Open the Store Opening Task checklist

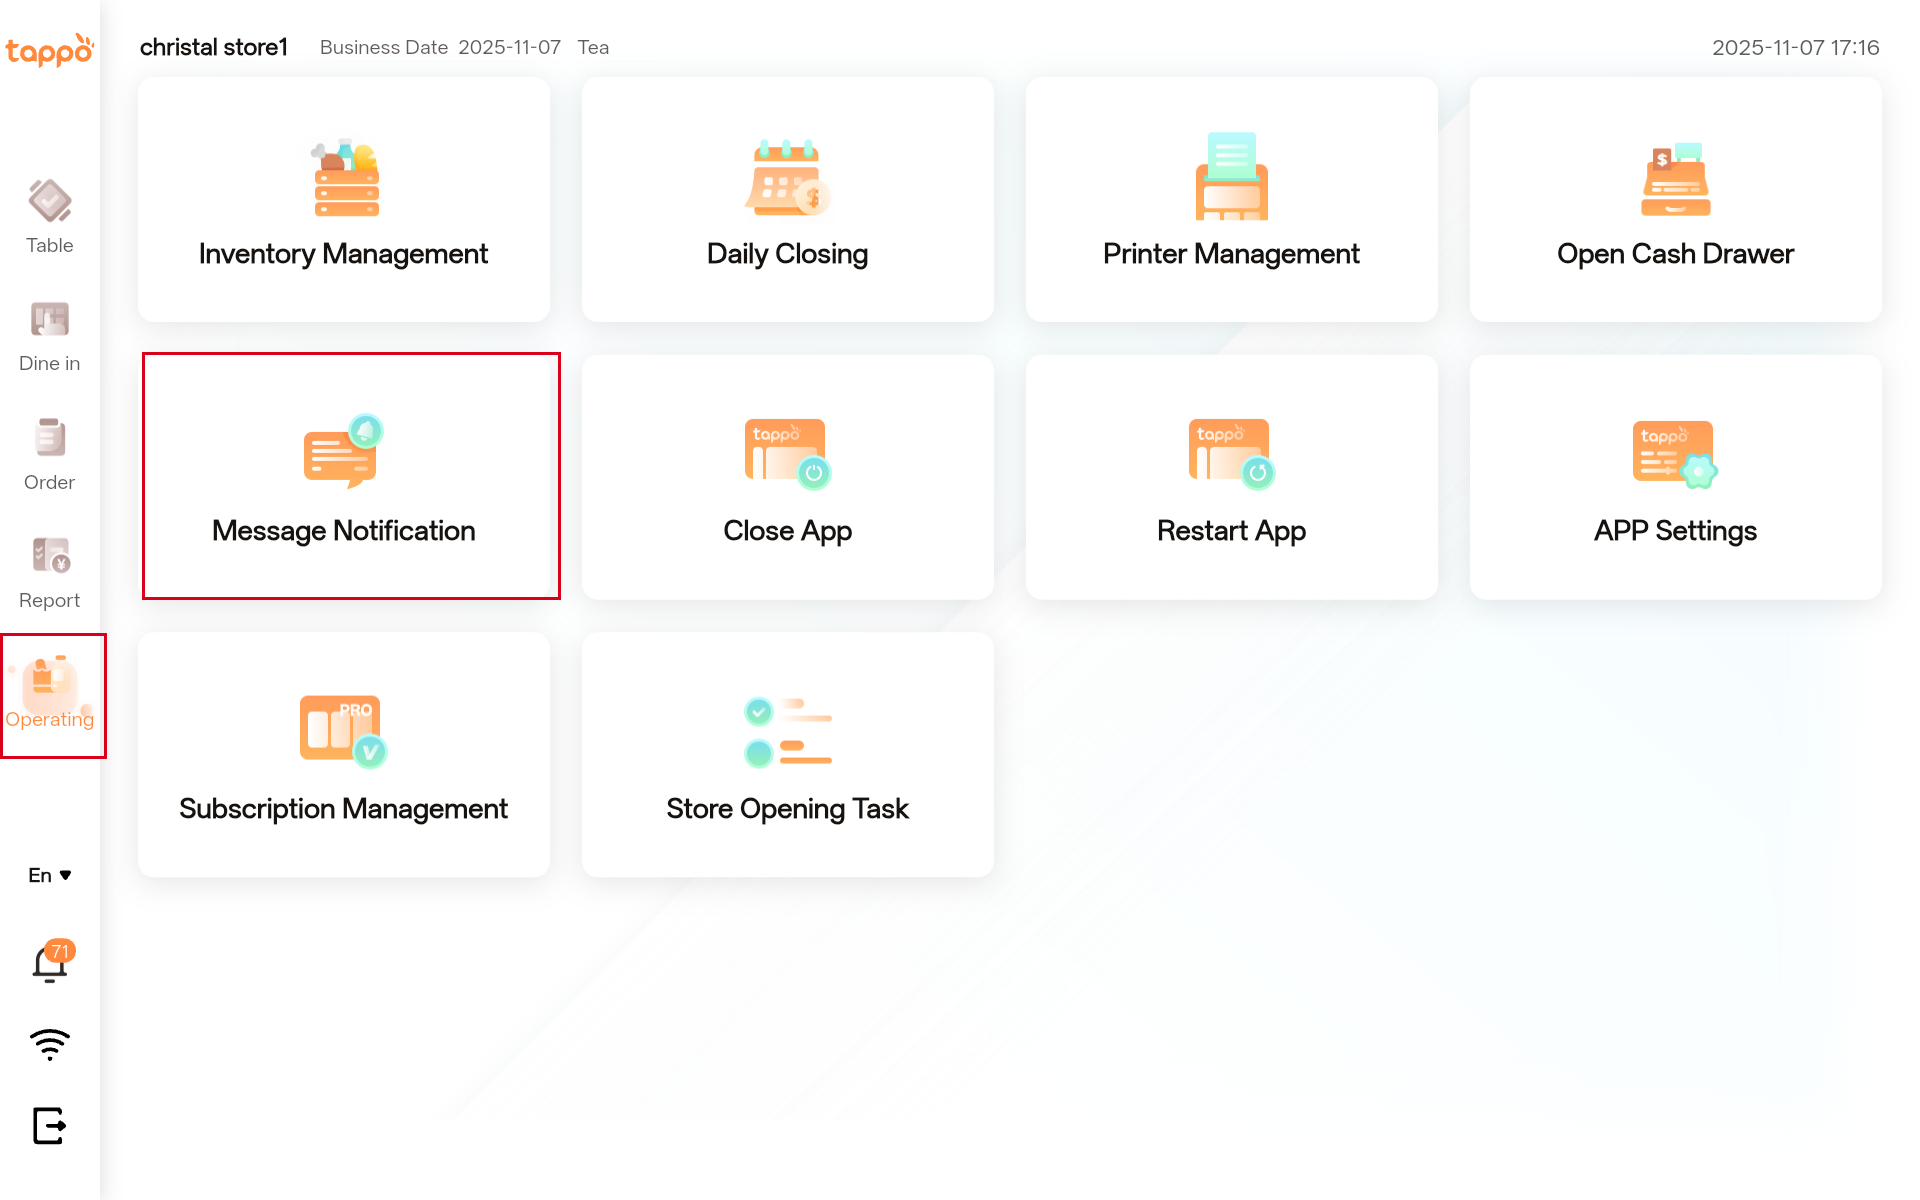[787, 754]
